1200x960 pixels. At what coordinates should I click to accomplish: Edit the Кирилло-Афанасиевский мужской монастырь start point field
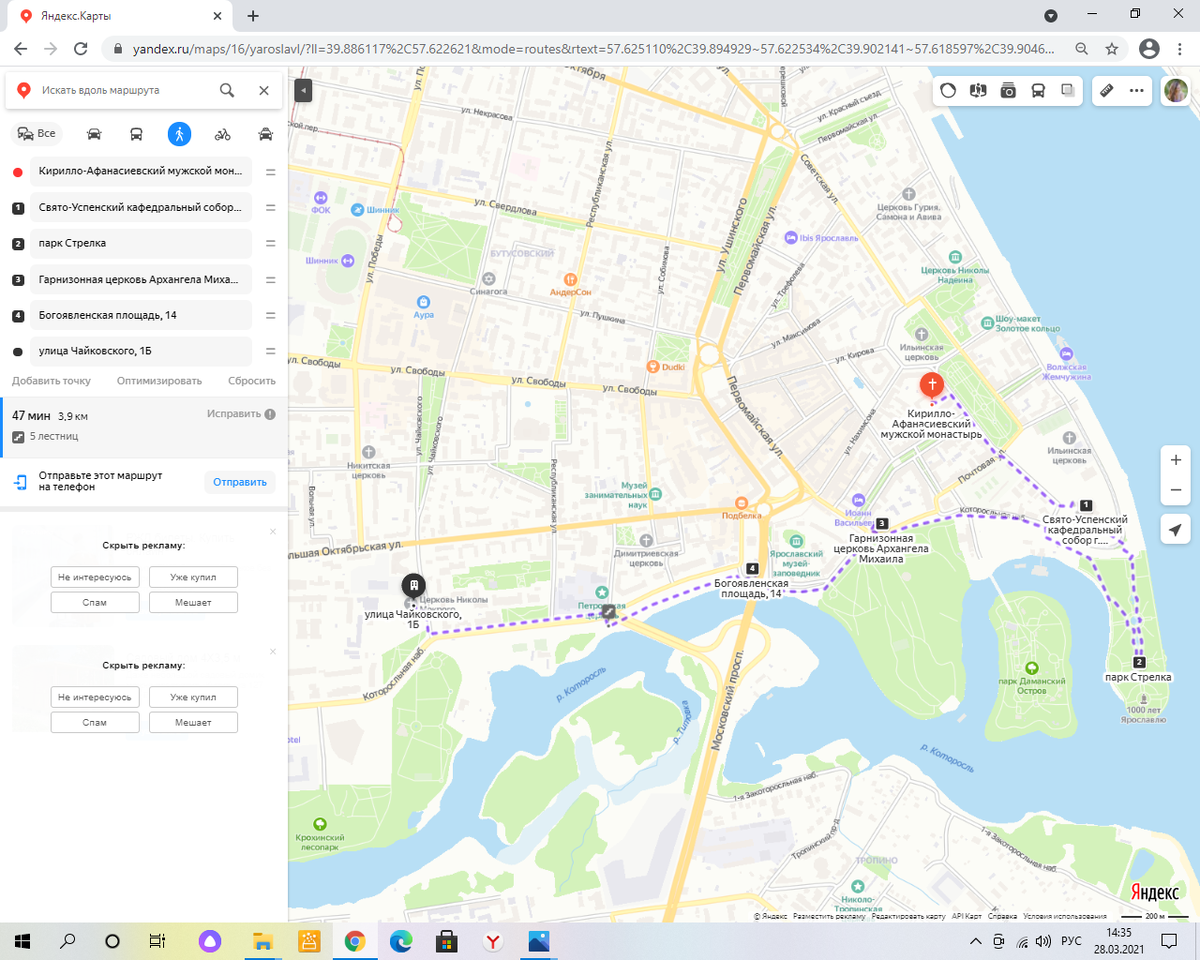[141, 171]
